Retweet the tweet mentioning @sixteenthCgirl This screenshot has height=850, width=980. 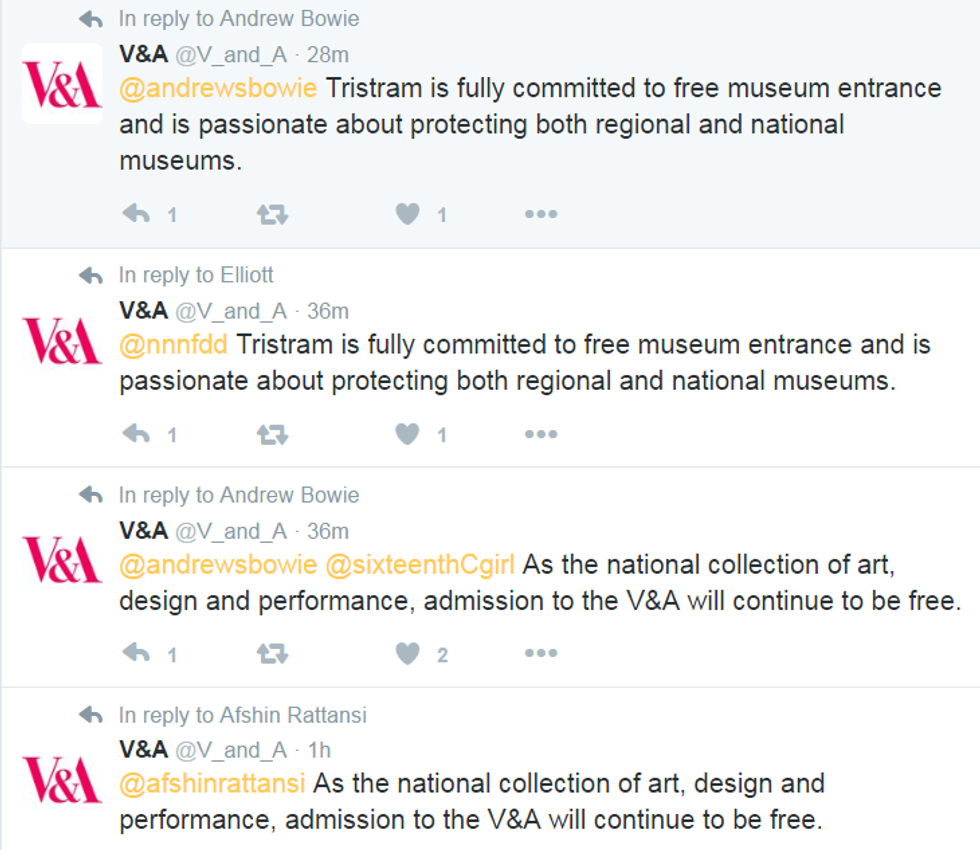click(272, 654)
